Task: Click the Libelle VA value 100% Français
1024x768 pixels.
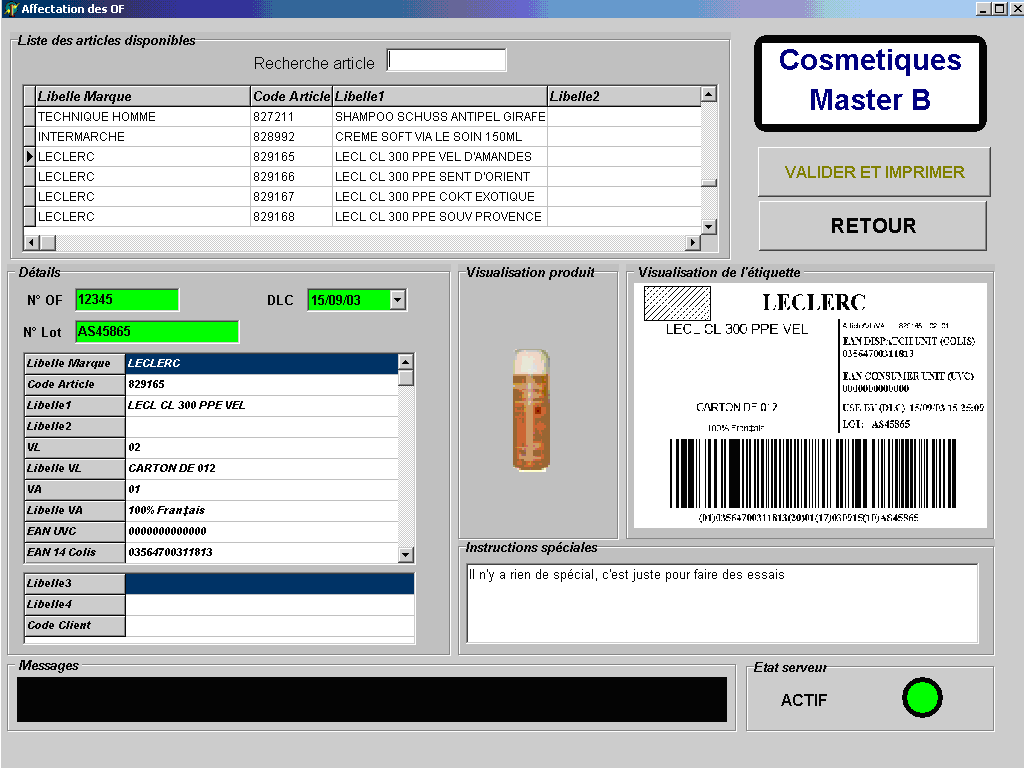Action: click(x=261, y=510)
